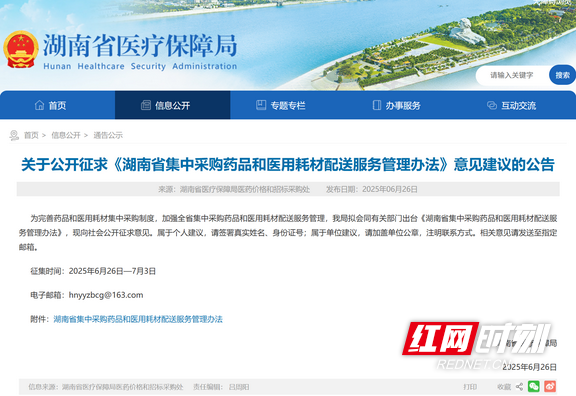The image size is (576, 396).
Task: Open the 信息公开 navigation tab
Action: click(173, 105)
